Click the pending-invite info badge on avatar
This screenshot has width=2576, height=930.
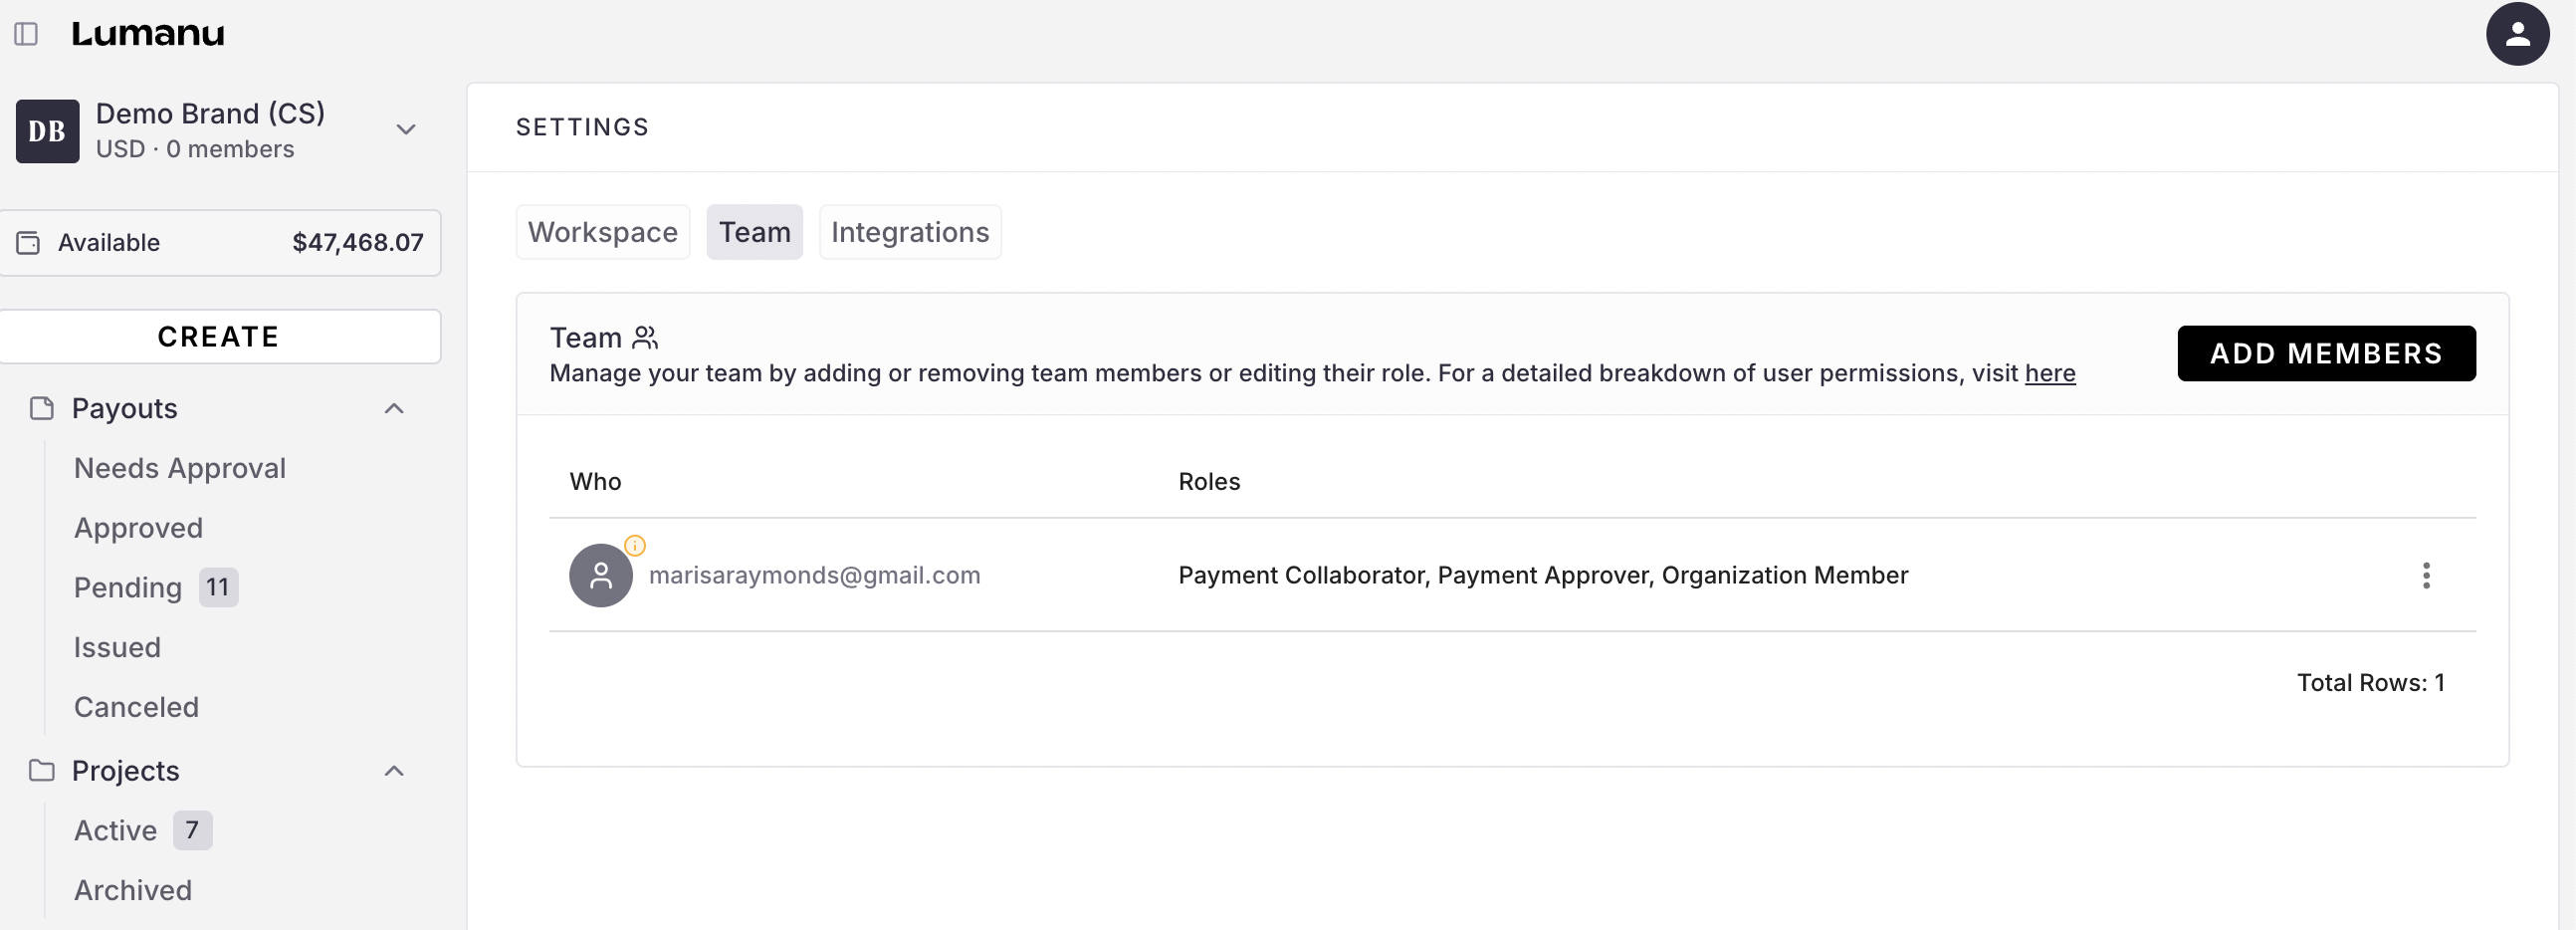(635, 545)
